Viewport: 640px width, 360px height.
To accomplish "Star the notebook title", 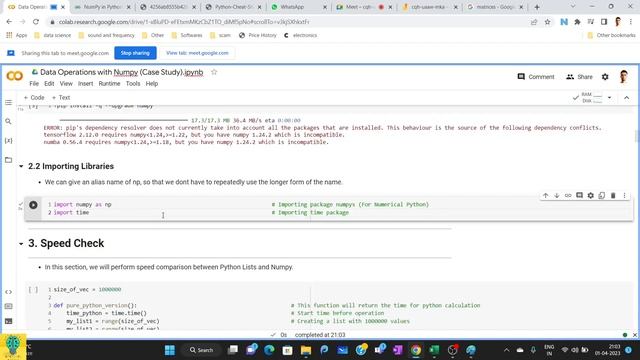I will click(214, 72).
